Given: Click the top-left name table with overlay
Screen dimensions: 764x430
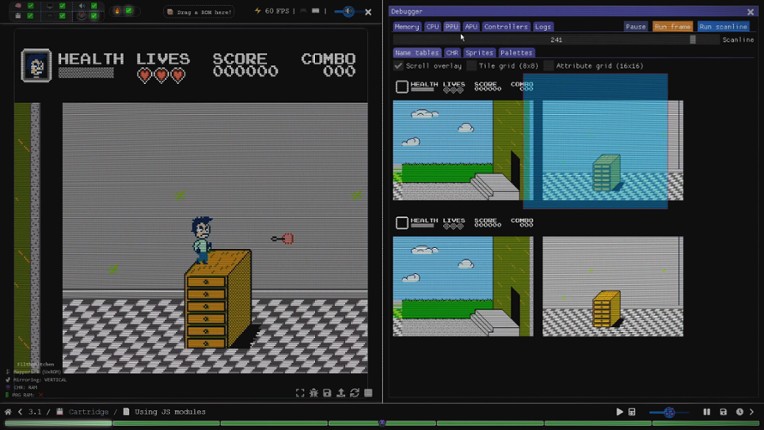Looking at the screenshot, I should 463,141.
